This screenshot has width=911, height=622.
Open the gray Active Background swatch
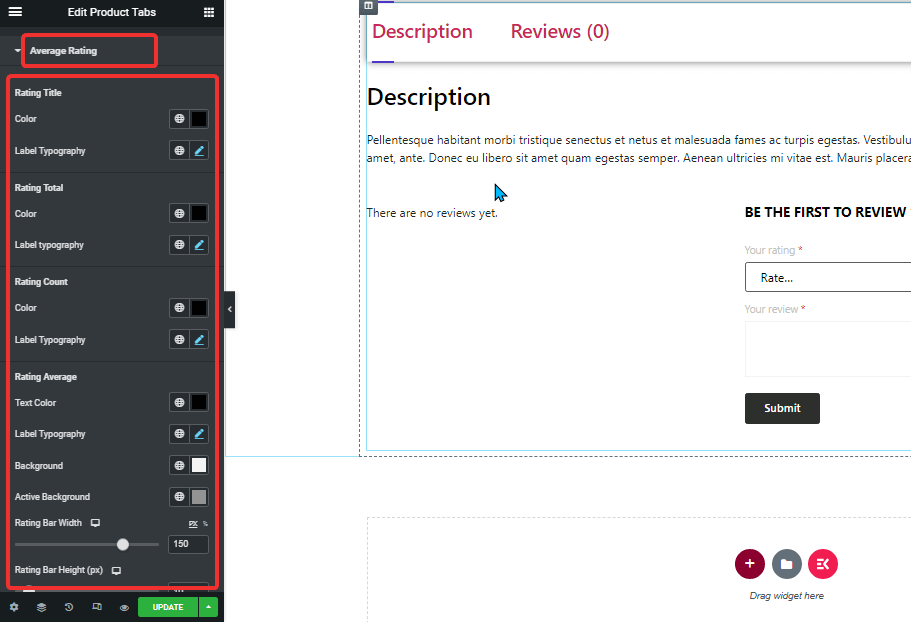click(x=199, y=497)
